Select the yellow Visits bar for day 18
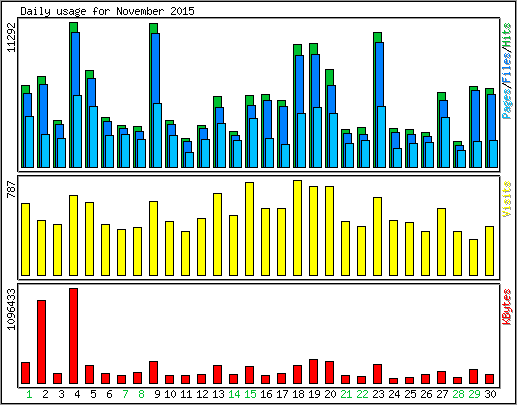The height and width of the screenshot is (405, 517). (297, 228)
